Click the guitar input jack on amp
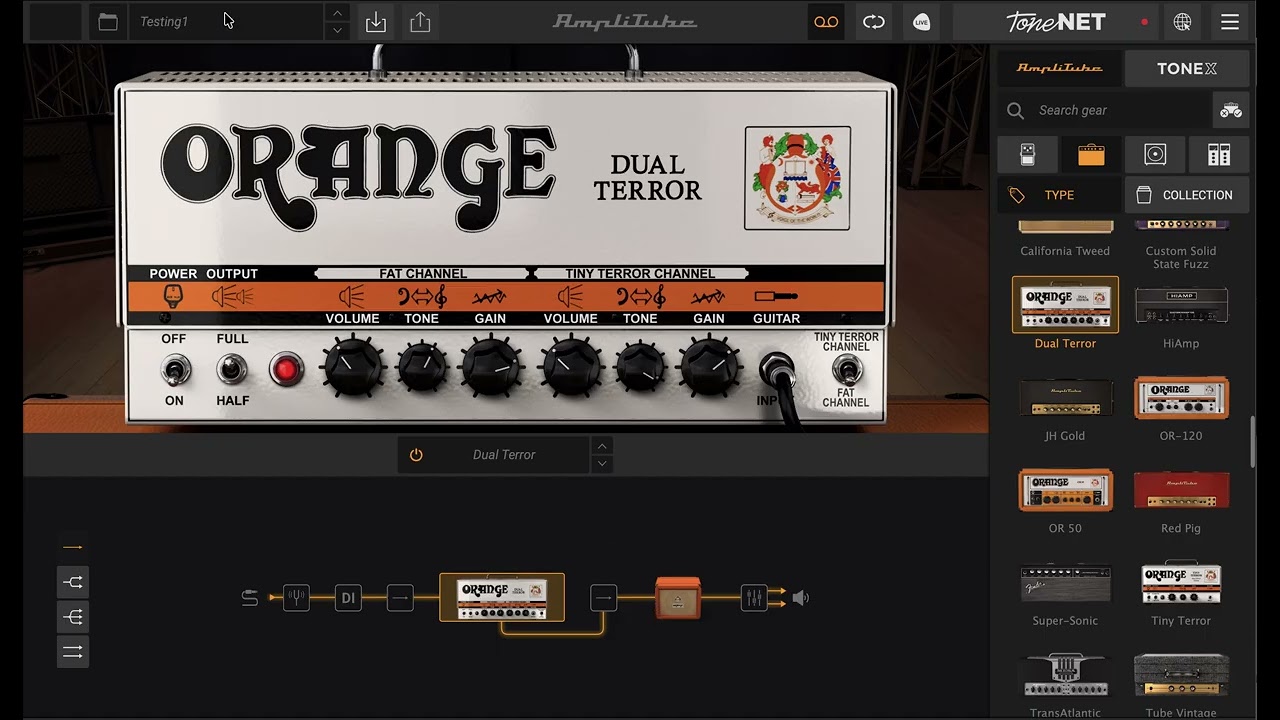 click(775, 371)
